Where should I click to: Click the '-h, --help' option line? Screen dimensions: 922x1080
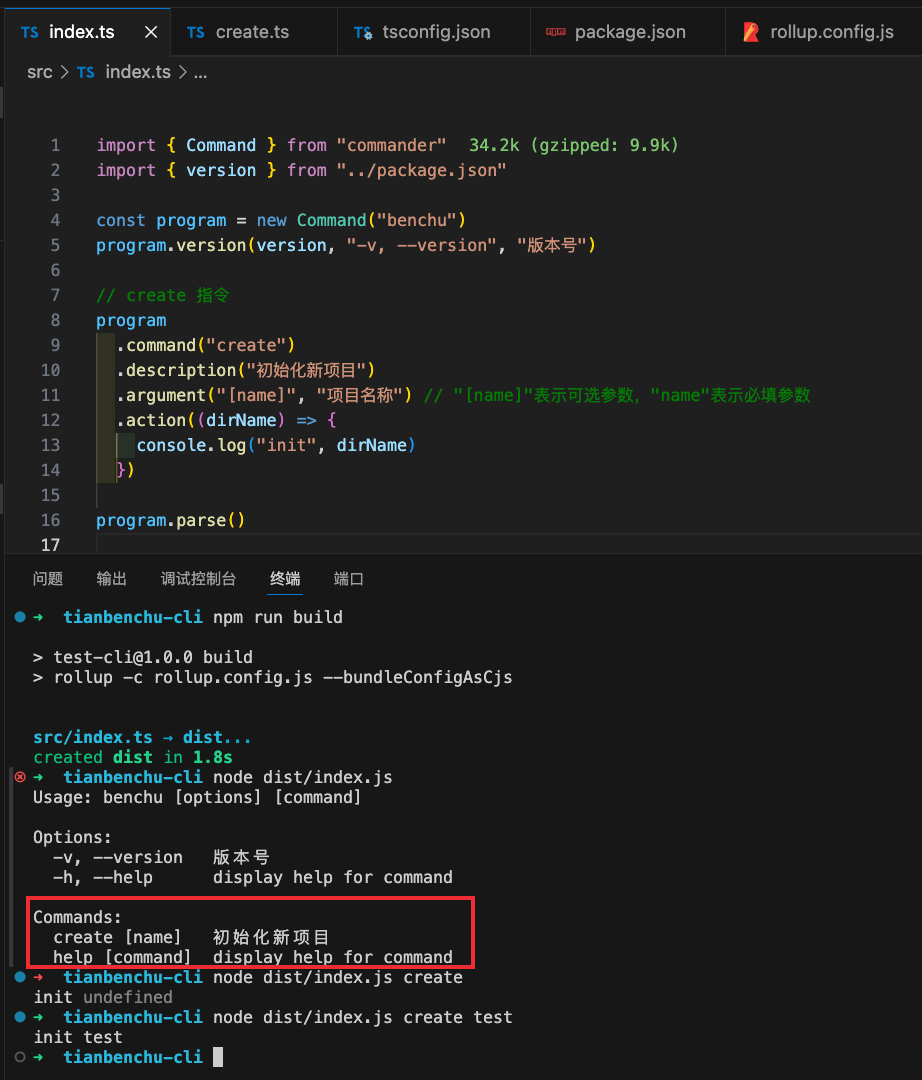253,877
